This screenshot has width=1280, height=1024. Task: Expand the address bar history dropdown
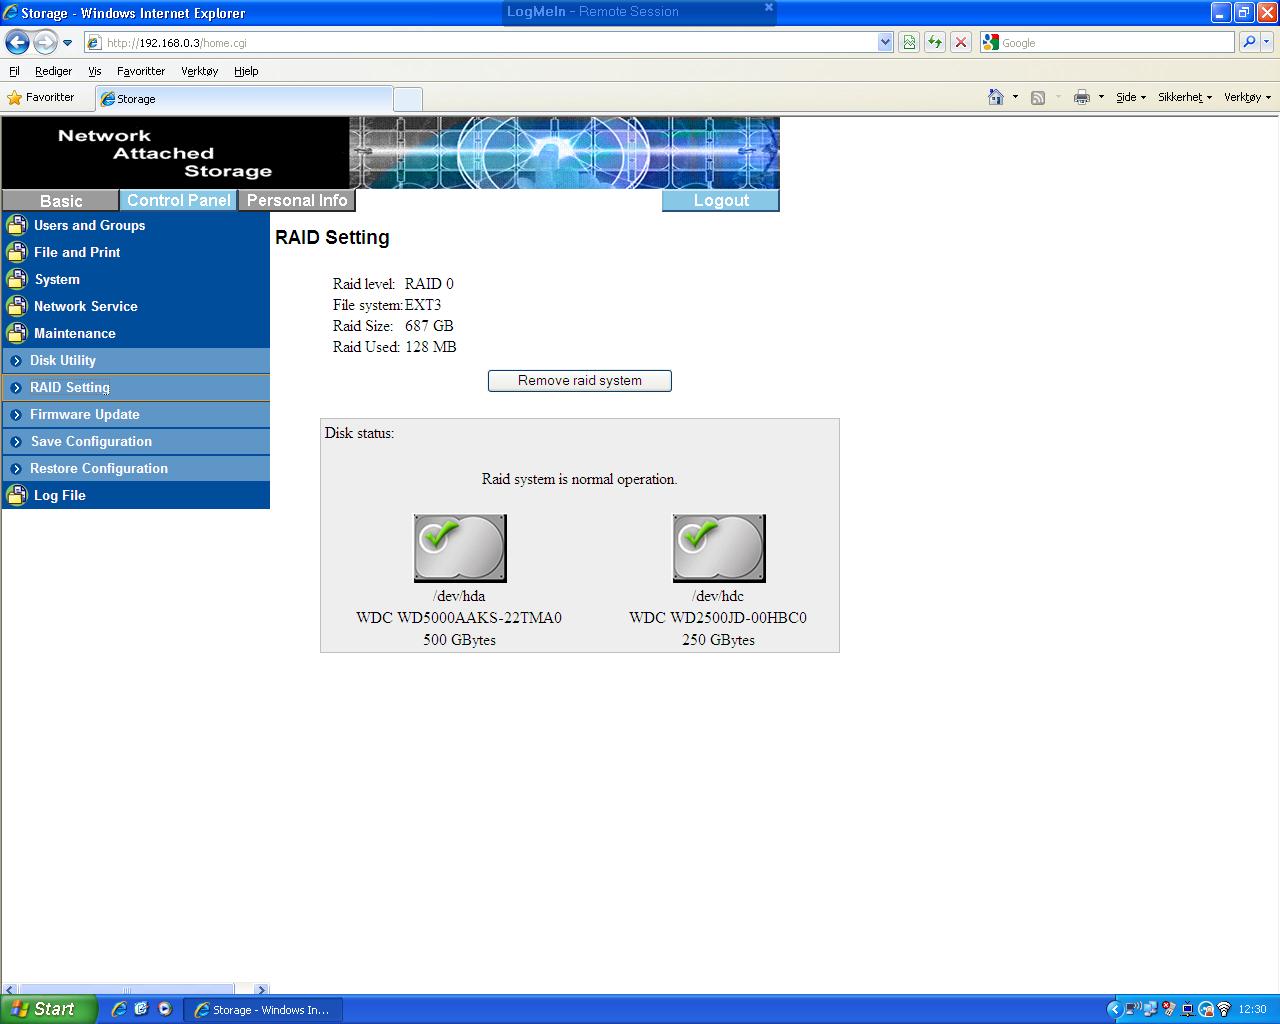point(885,43)
